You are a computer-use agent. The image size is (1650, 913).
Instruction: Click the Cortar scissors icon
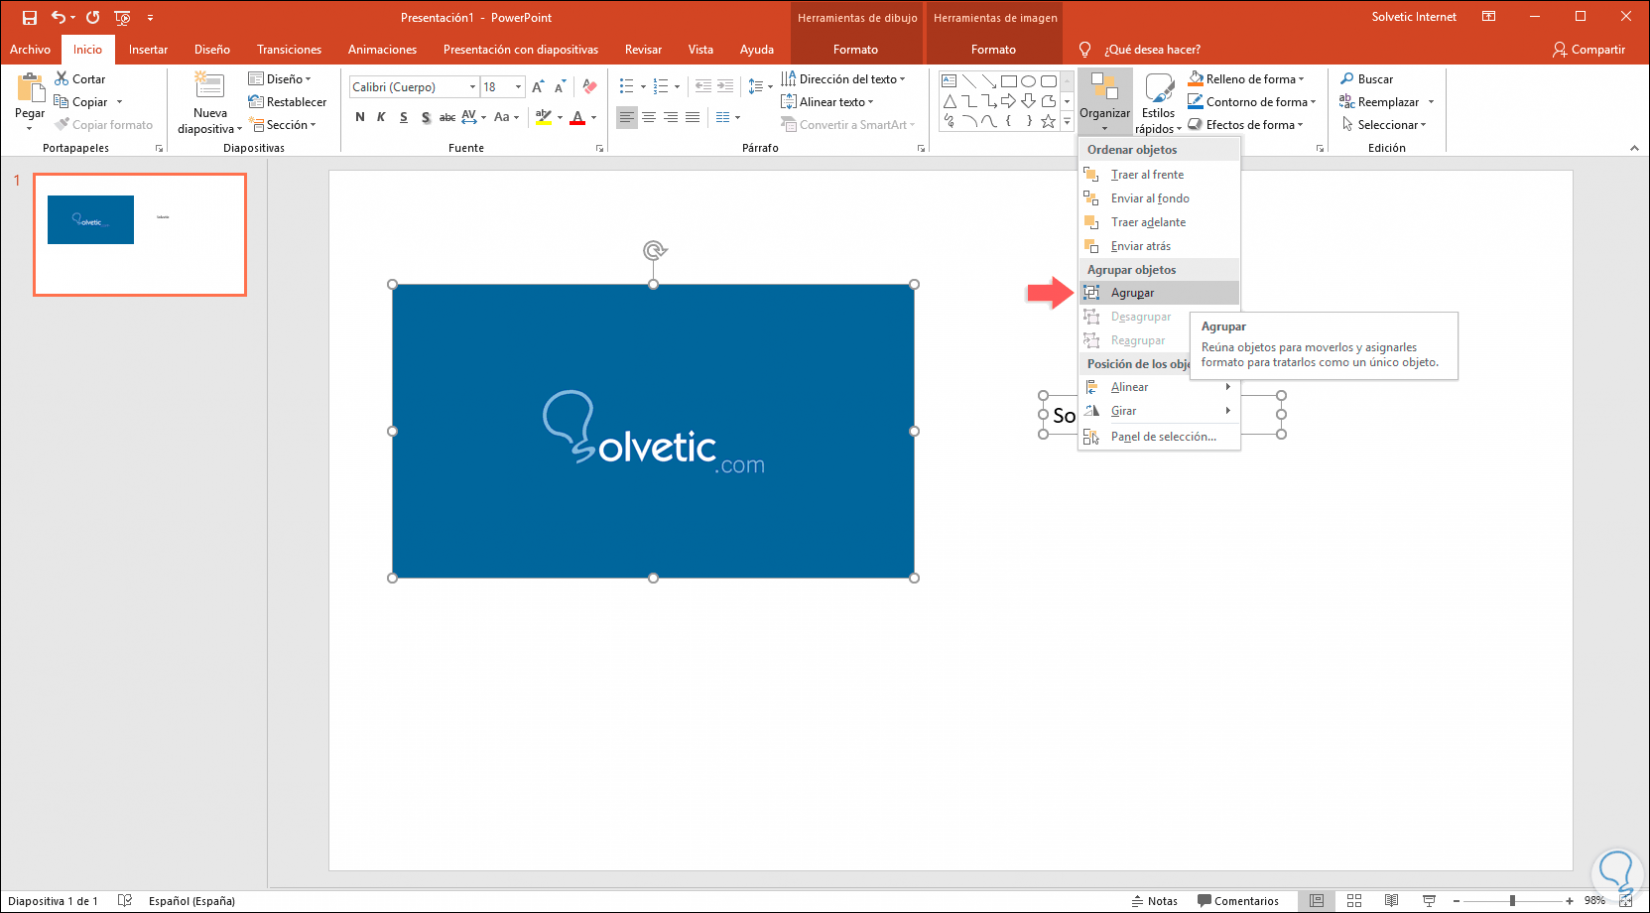[x=62, y=79]
